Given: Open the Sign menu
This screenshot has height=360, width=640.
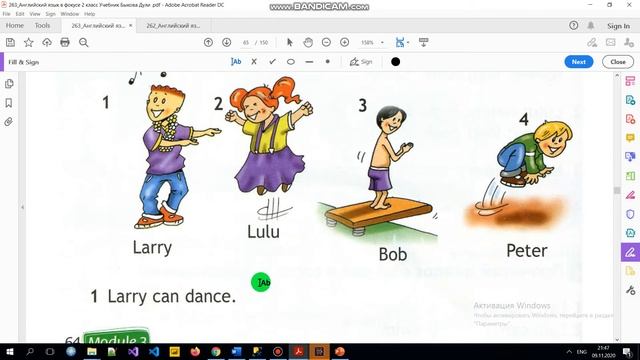Looking at the screenshot, I should (x=50, y=14).
